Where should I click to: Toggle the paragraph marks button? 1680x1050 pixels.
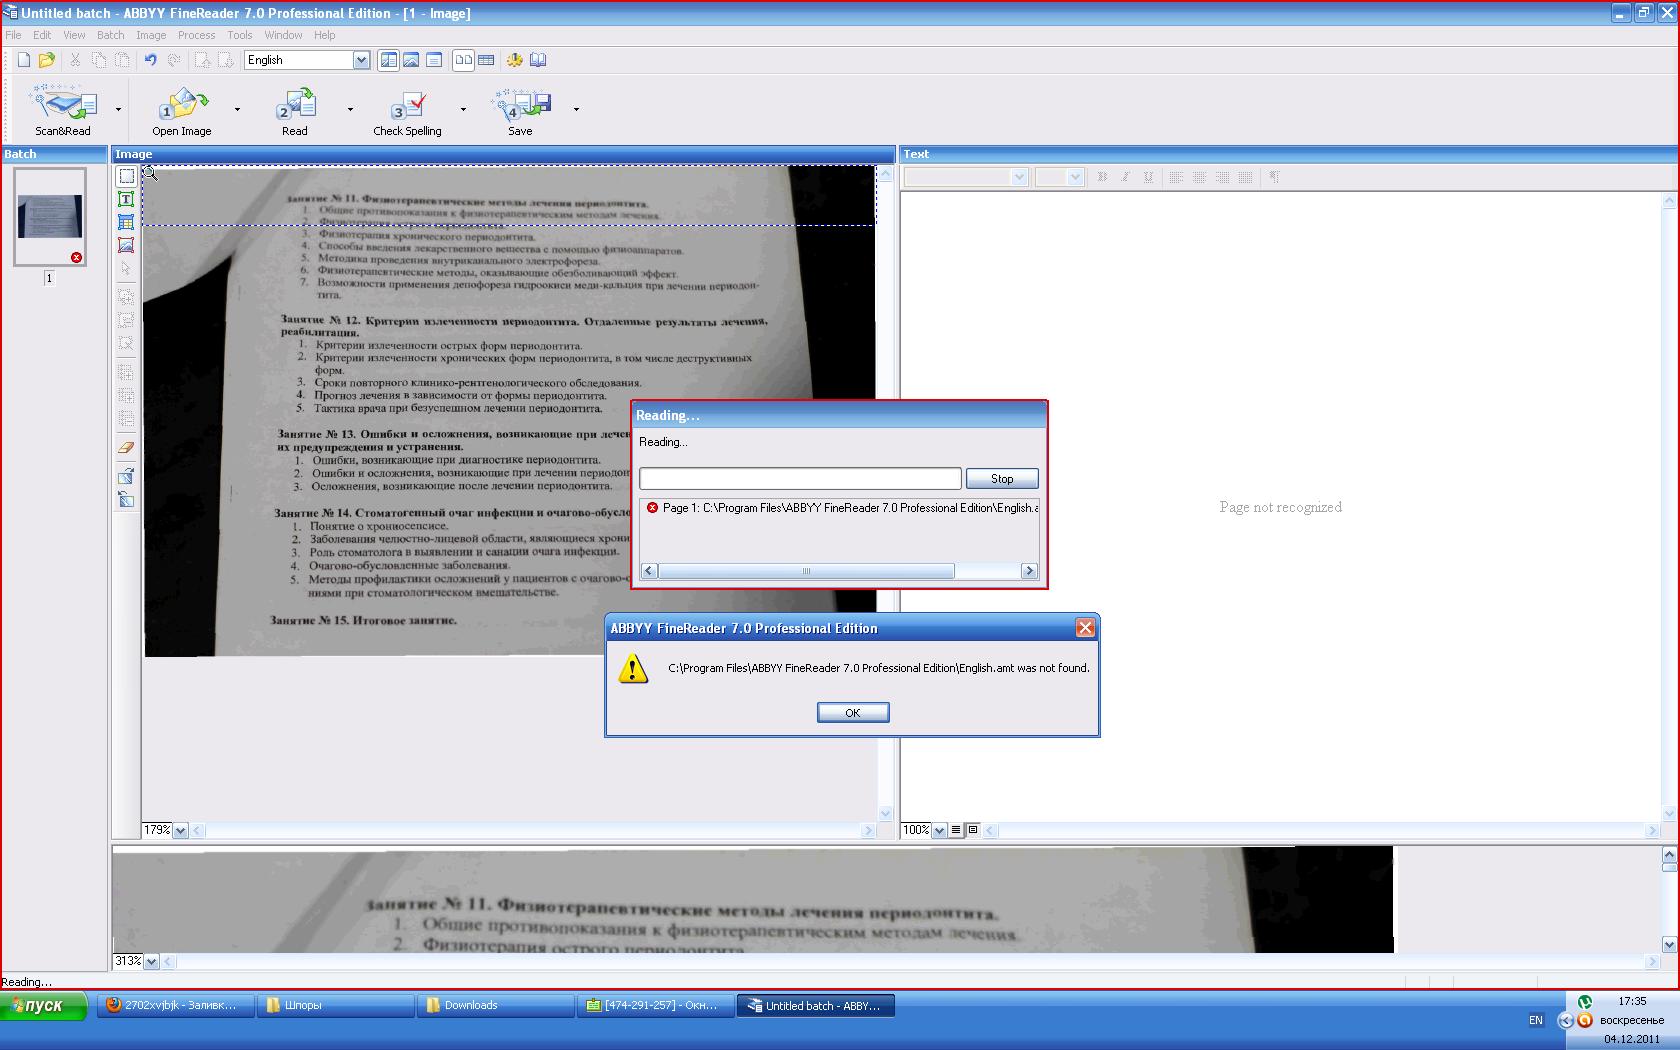click(x=1275, y=177)
